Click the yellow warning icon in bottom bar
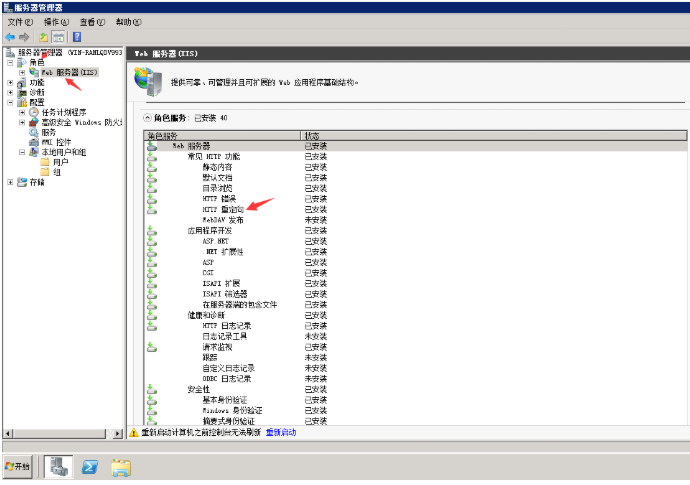 (134, 433)
